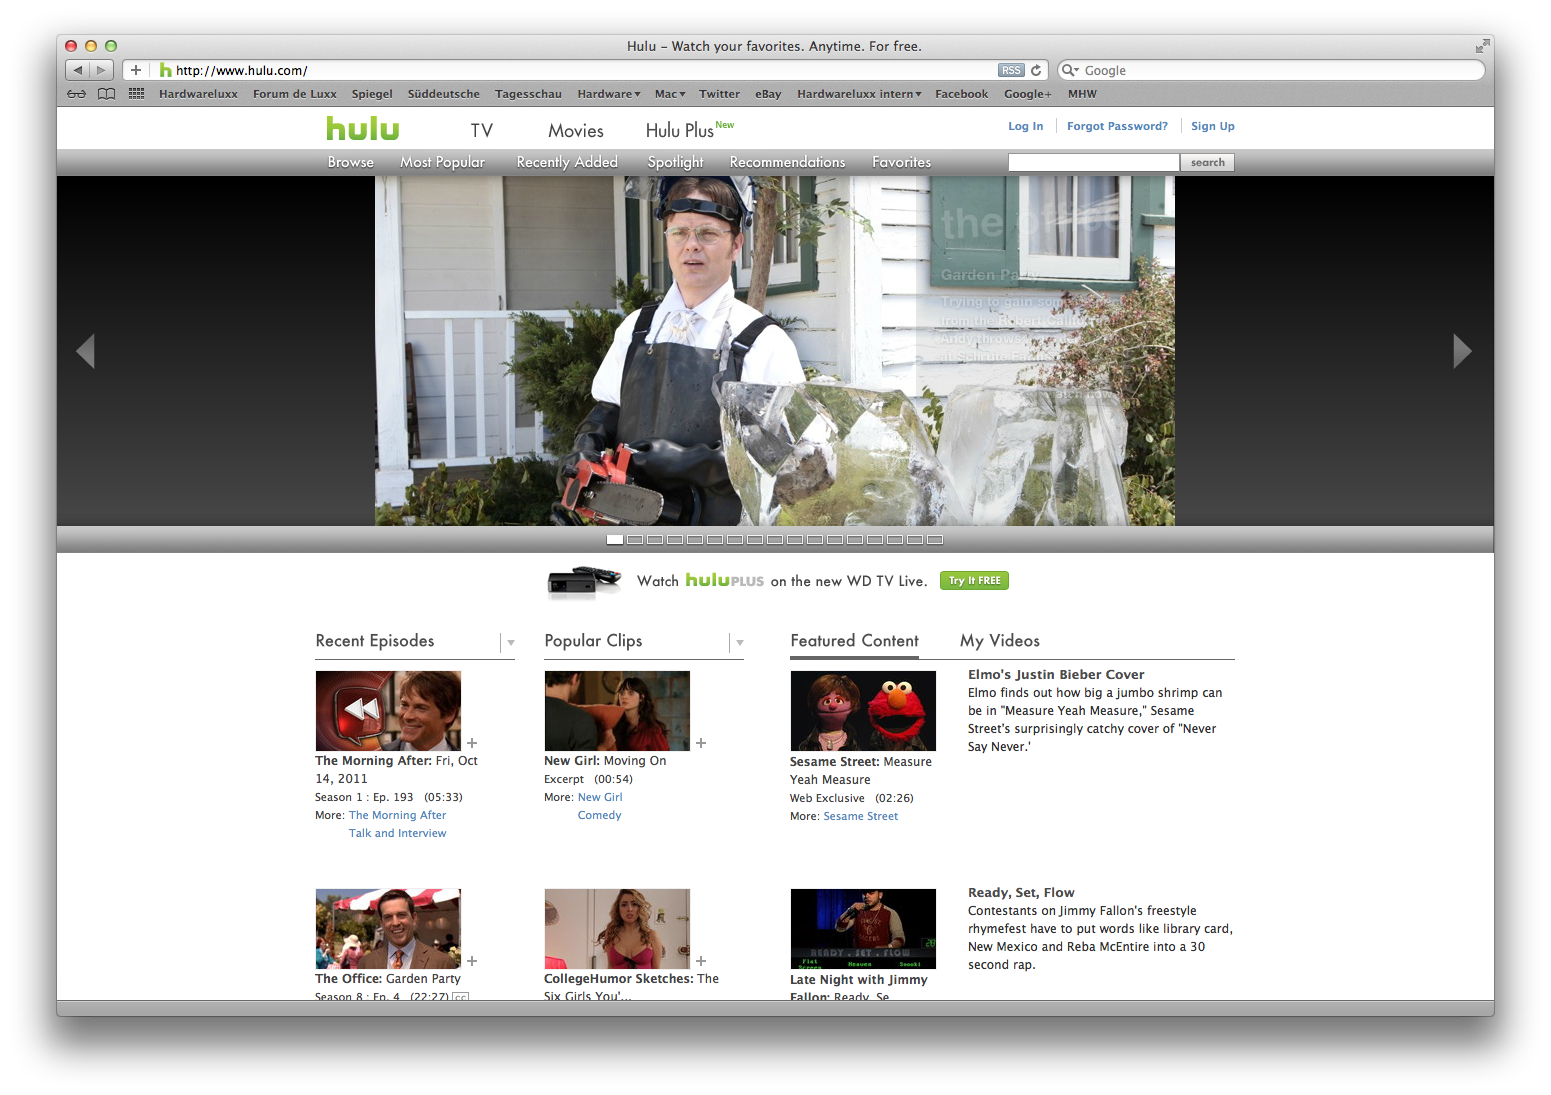Open Most Popular in nav bar
1551x1095 pixels.
pos(442,162)
